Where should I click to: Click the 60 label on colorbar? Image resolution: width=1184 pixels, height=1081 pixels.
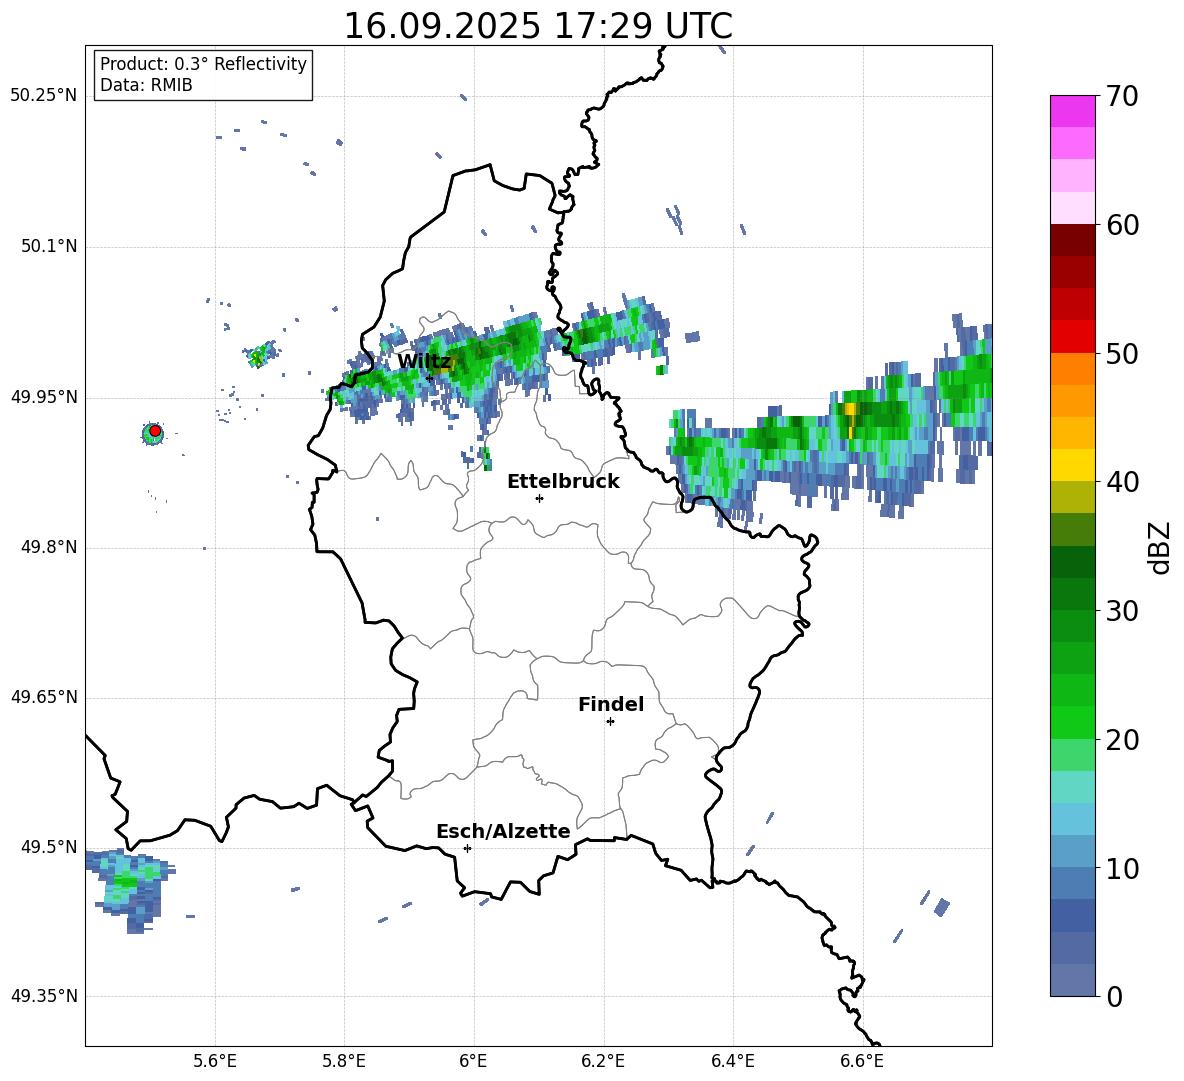click(x=1122, y=225)
